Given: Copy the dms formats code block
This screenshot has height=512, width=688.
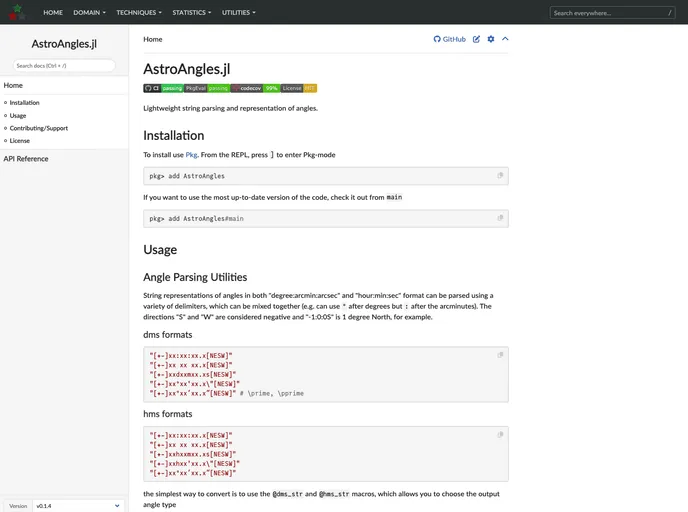Looking at the screenshot, I should (x=500, y=355).
